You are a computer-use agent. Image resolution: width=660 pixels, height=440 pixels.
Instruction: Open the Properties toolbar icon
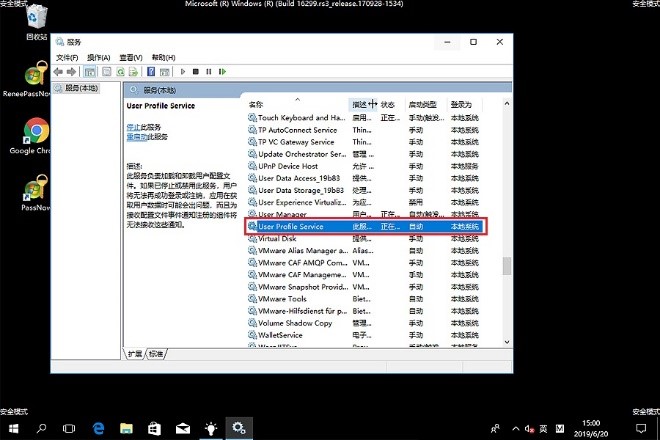107,72
